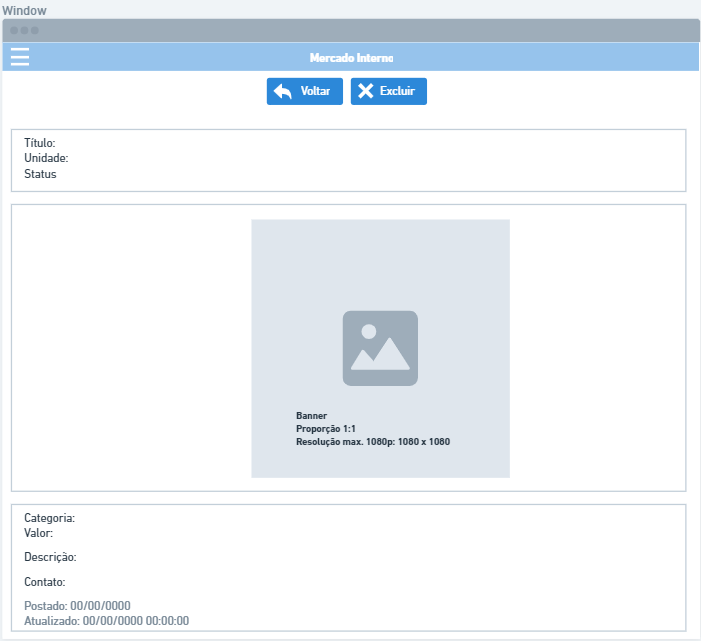
Task: Select the Descrição field
Action: point(50,557)
